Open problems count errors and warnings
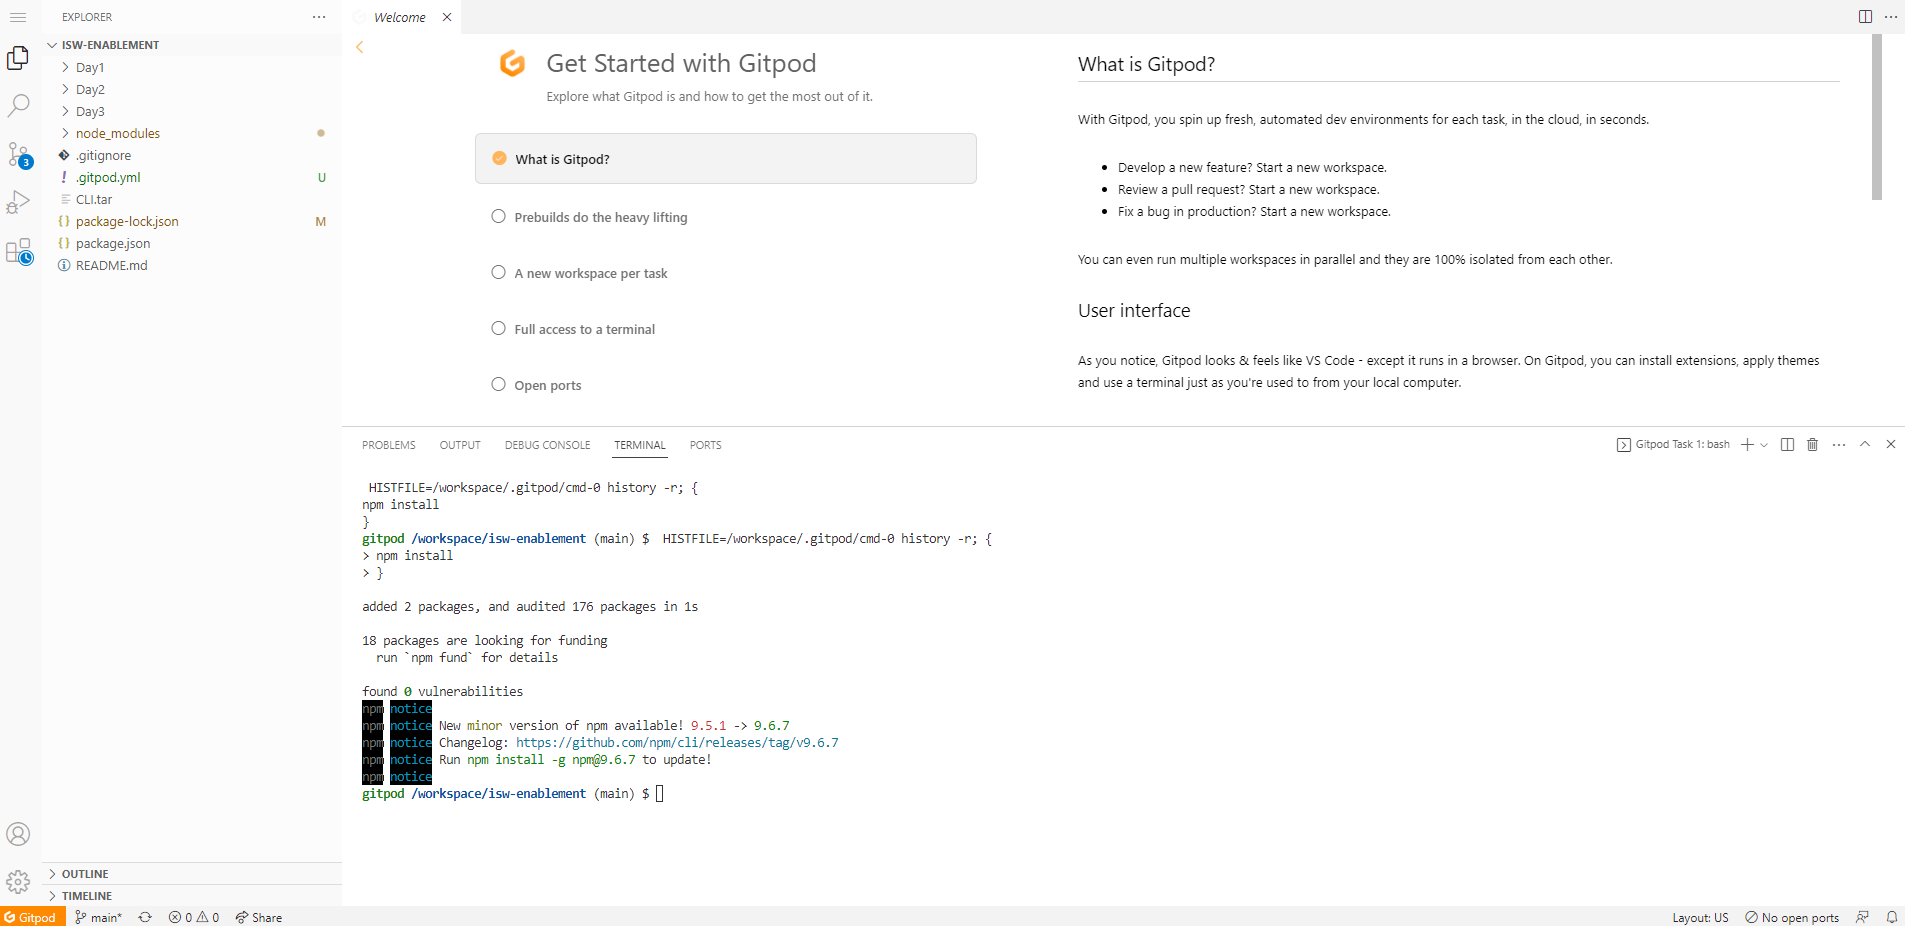 (x=194, y=917)
